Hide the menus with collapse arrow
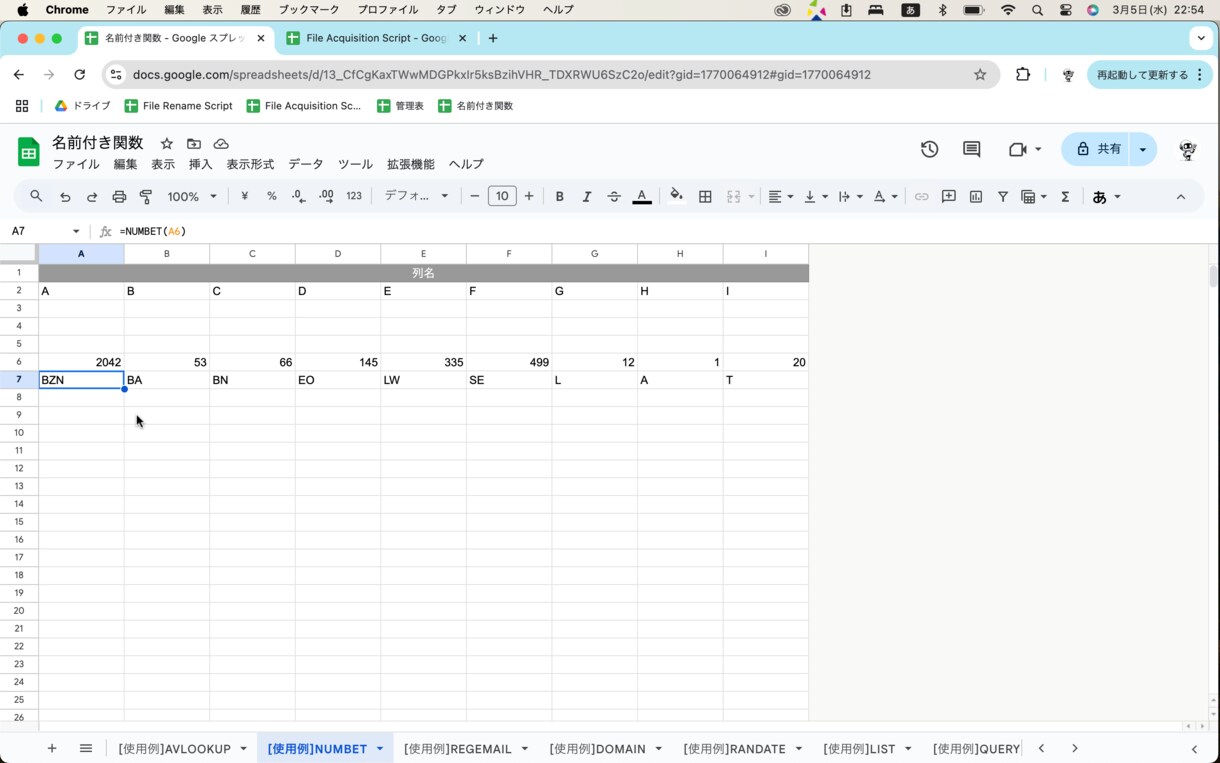Viewport: 1220px width, 763px height. coord(1181,197)
